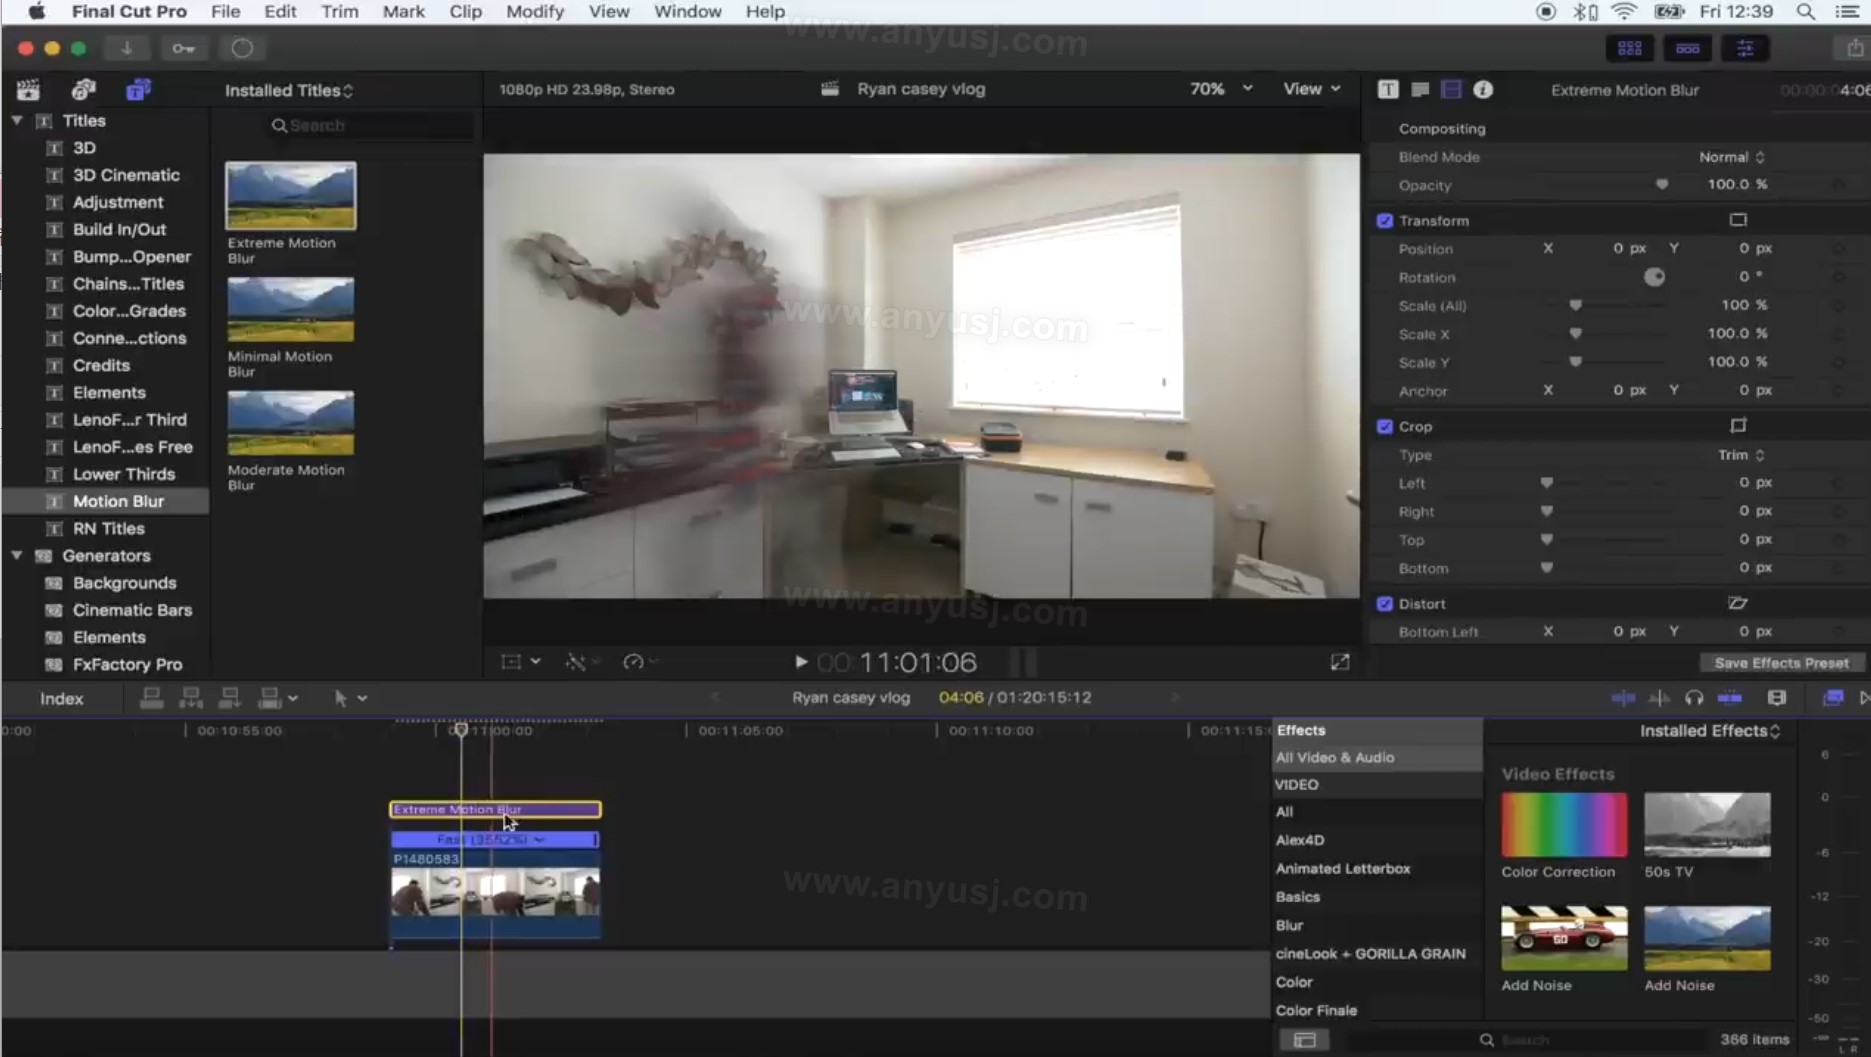Show Crop onscreen controls icon
1871x1057 pixels.
1738,426
